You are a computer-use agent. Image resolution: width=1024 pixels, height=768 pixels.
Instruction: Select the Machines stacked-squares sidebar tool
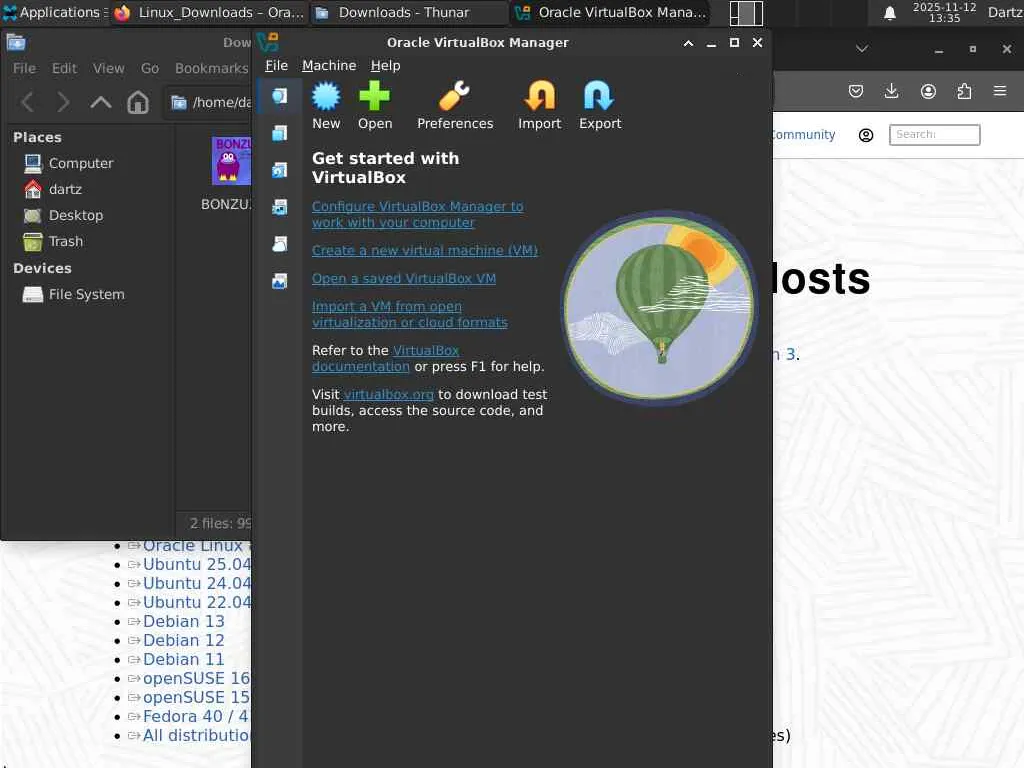(x=280, y=133)
